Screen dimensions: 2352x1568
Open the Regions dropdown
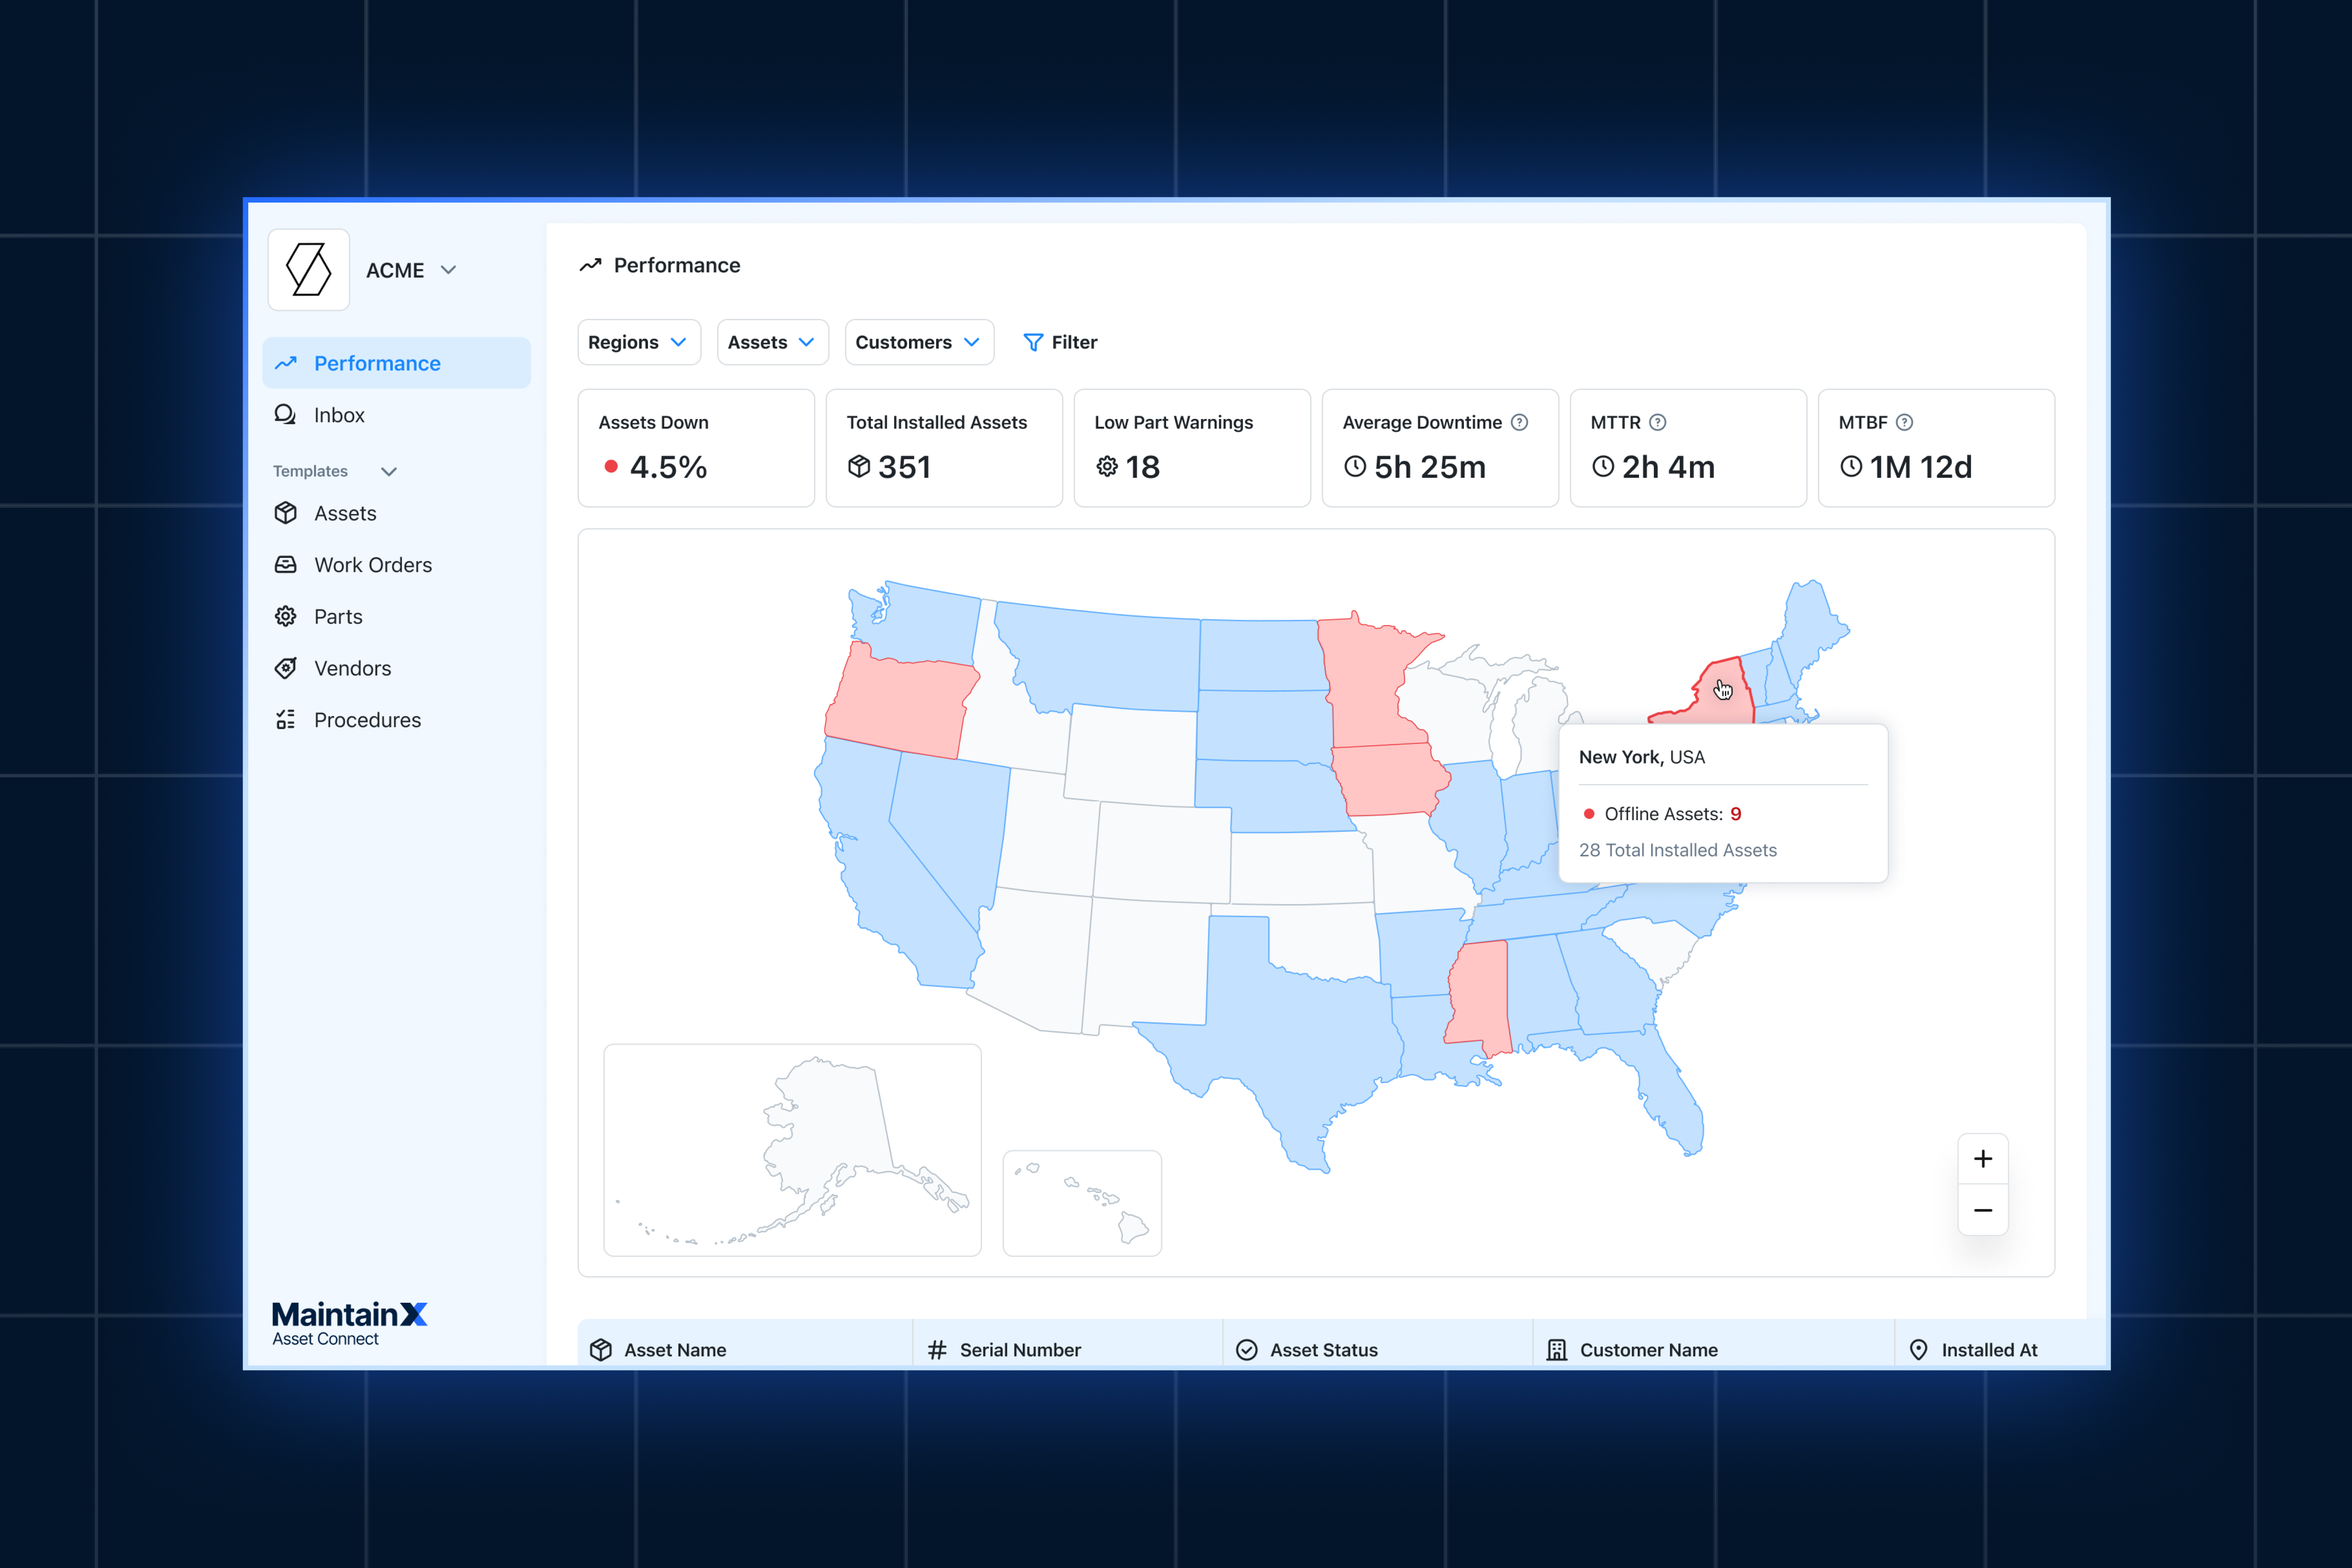point(639,342)
